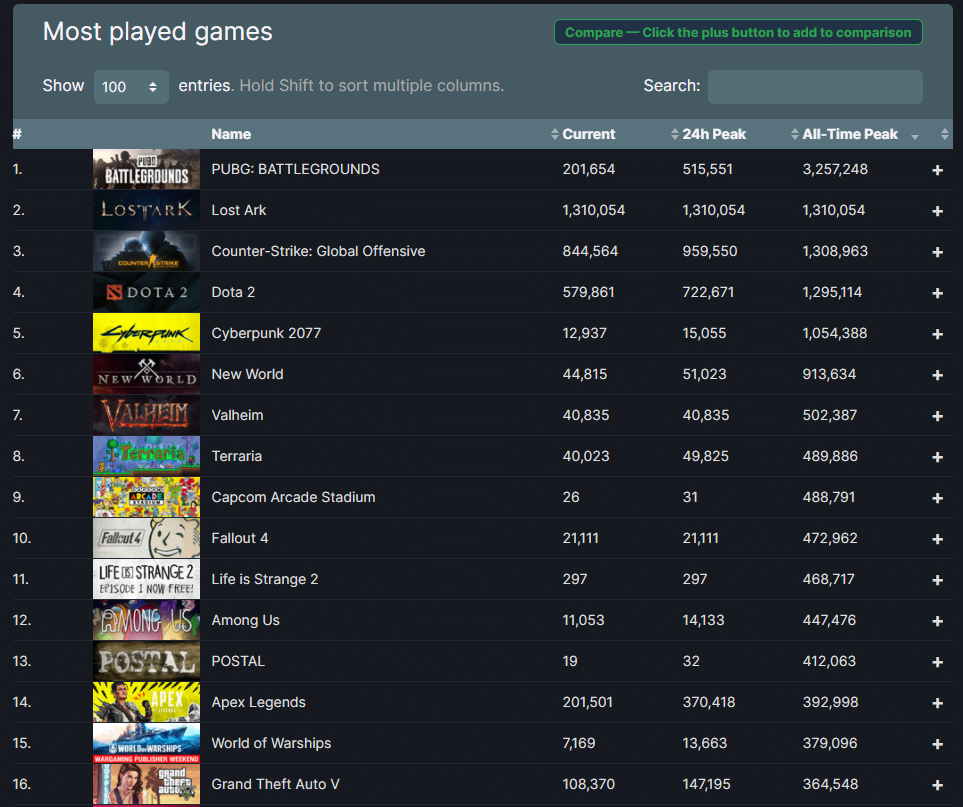The image size is (963, 807).
Task: Add Apex Legends to comparison
Action: point(937,703)
